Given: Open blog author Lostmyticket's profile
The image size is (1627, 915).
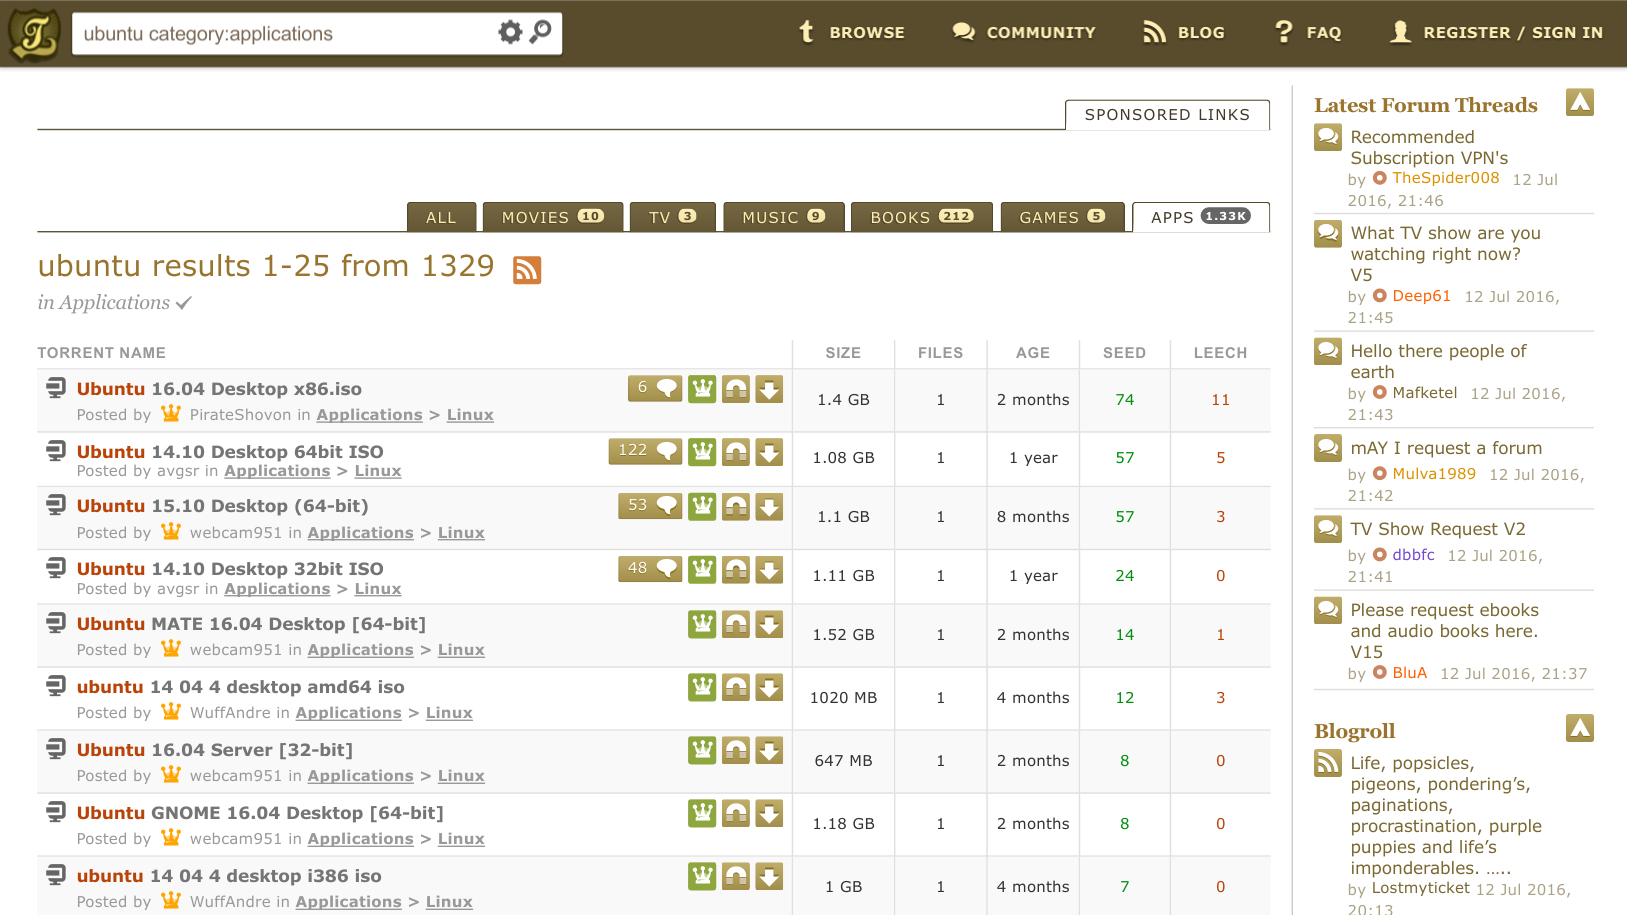Looking at the screenshot, I should click(x=1421, y=888).
